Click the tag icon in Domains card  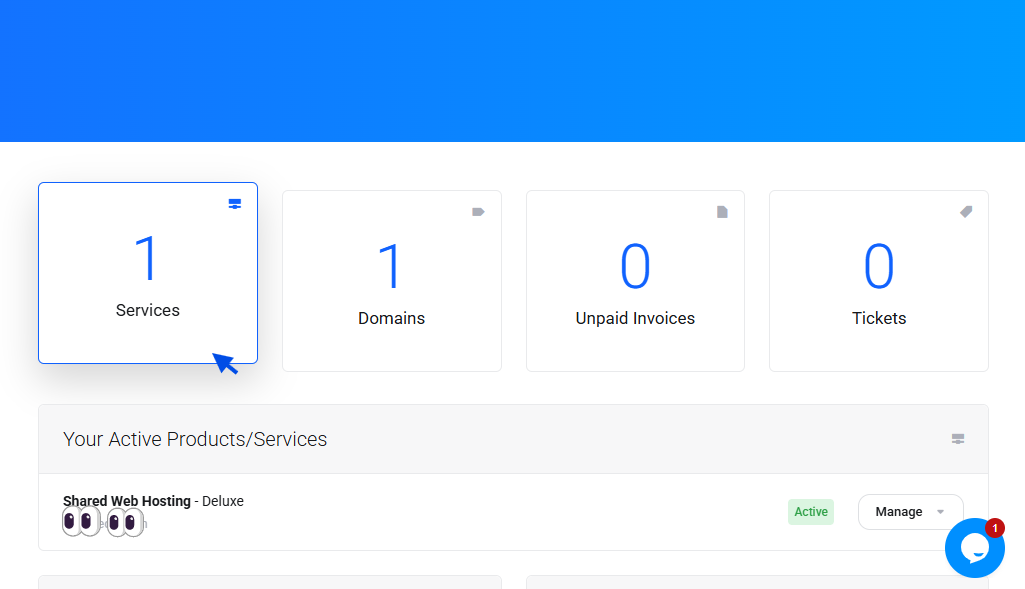point(478,212)
